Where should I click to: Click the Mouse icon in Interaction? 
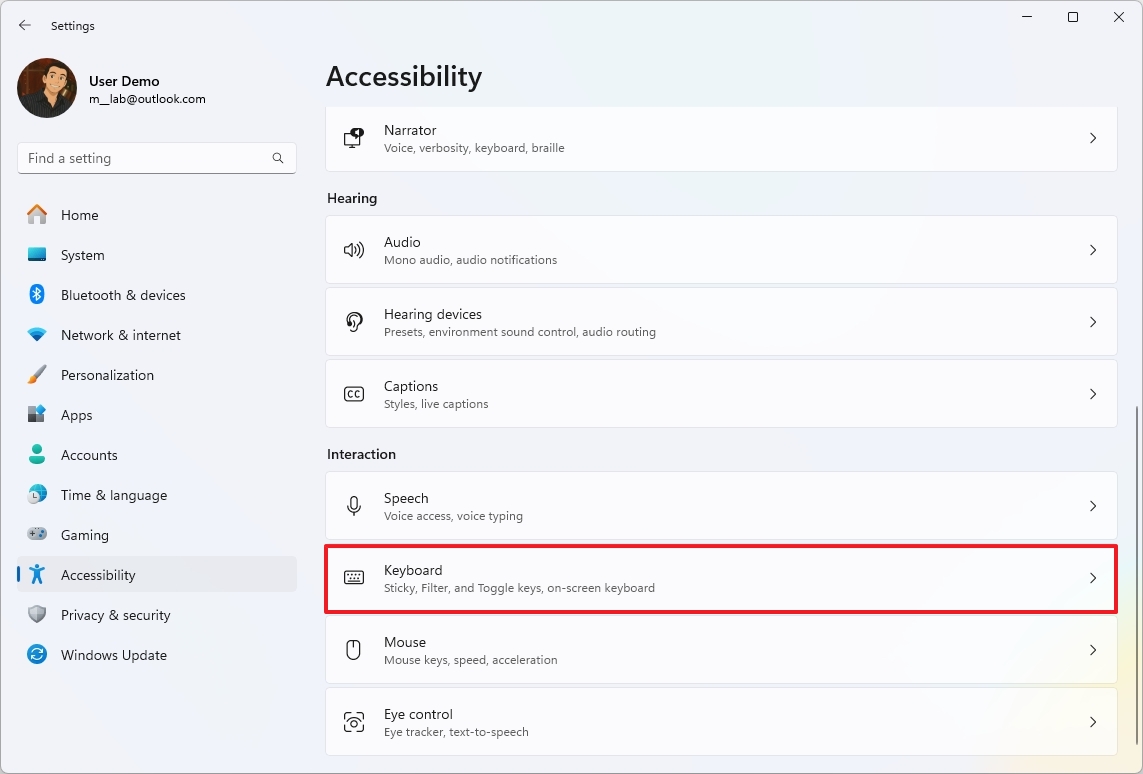click(x=354, y=650)
